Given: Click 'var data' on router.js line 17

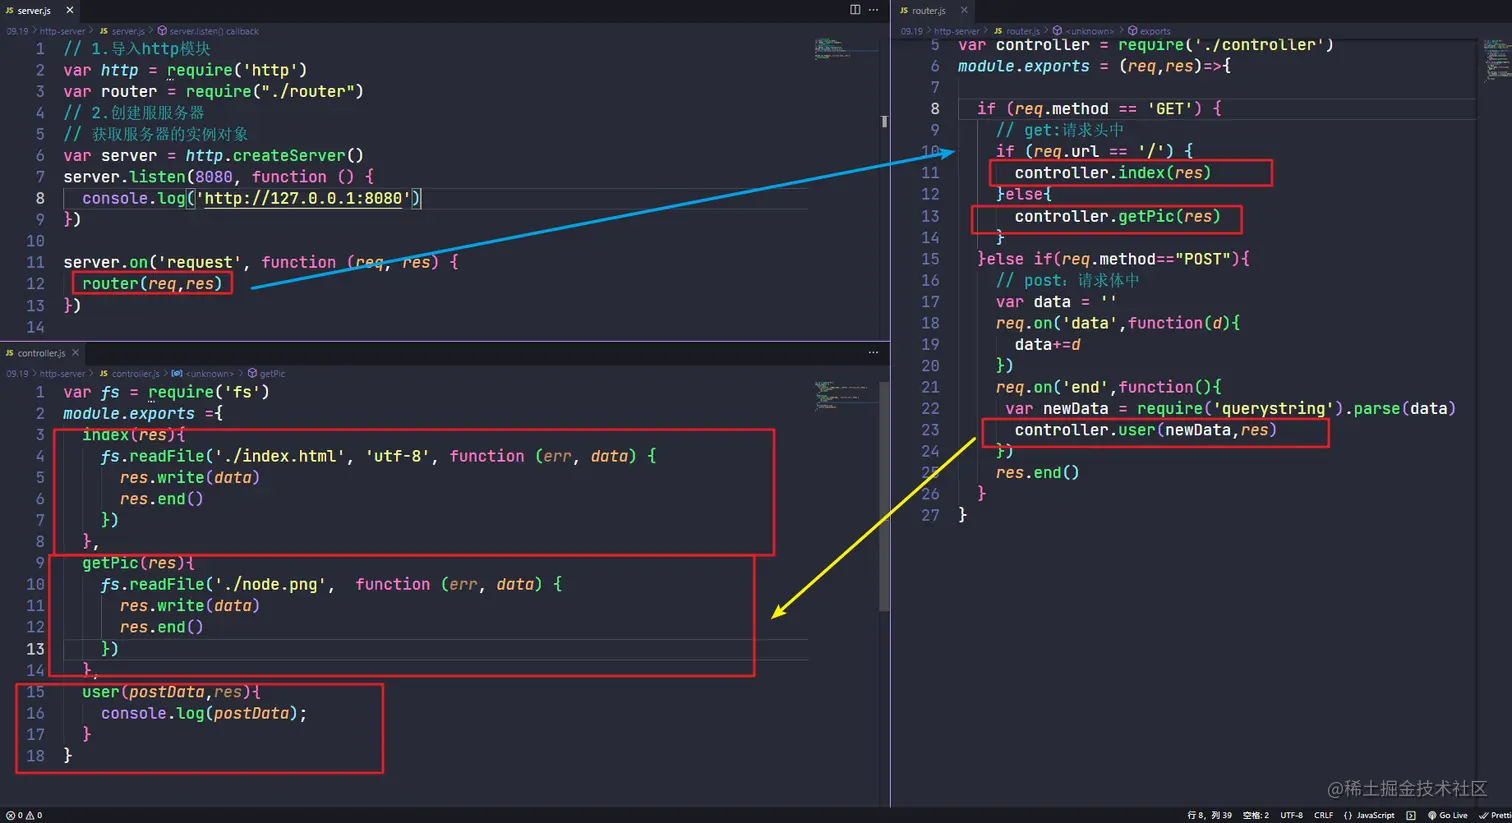Looking at the screenshot, I should click(x=1033, y=302).
